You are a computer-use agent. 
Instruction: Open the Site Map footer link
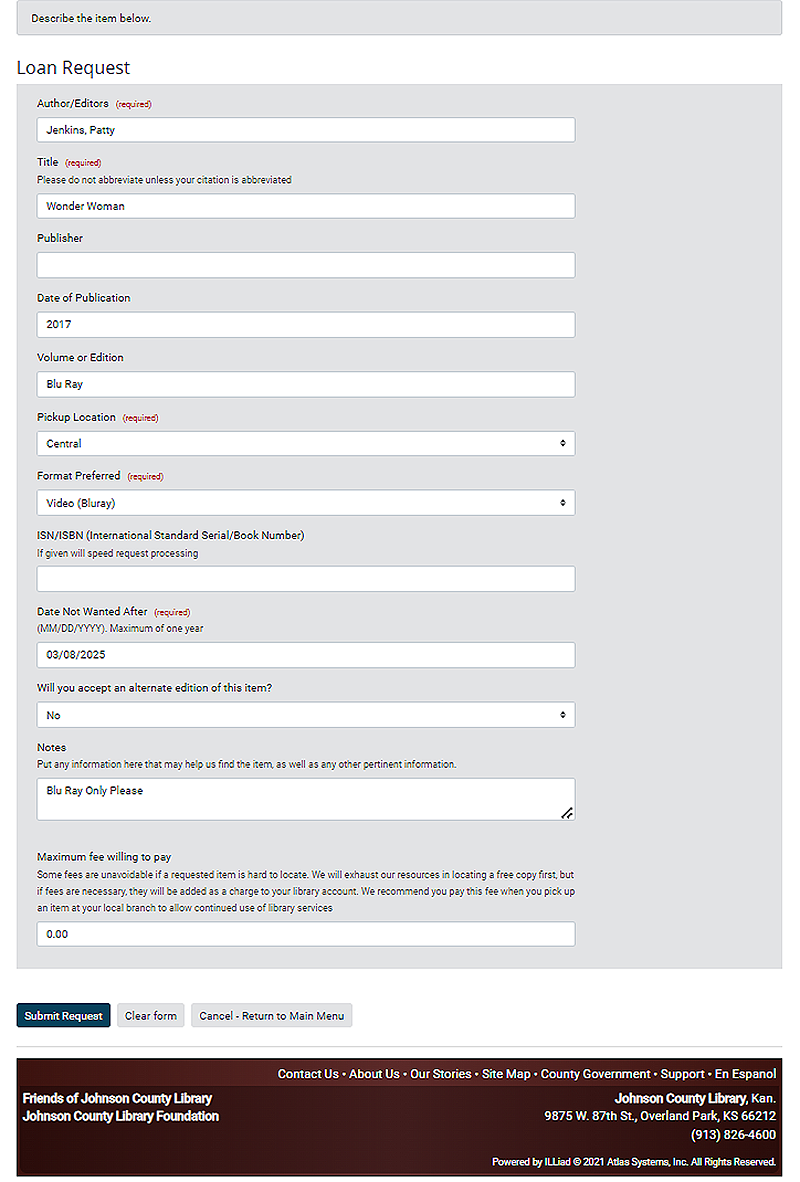(x=506, y=1073)
